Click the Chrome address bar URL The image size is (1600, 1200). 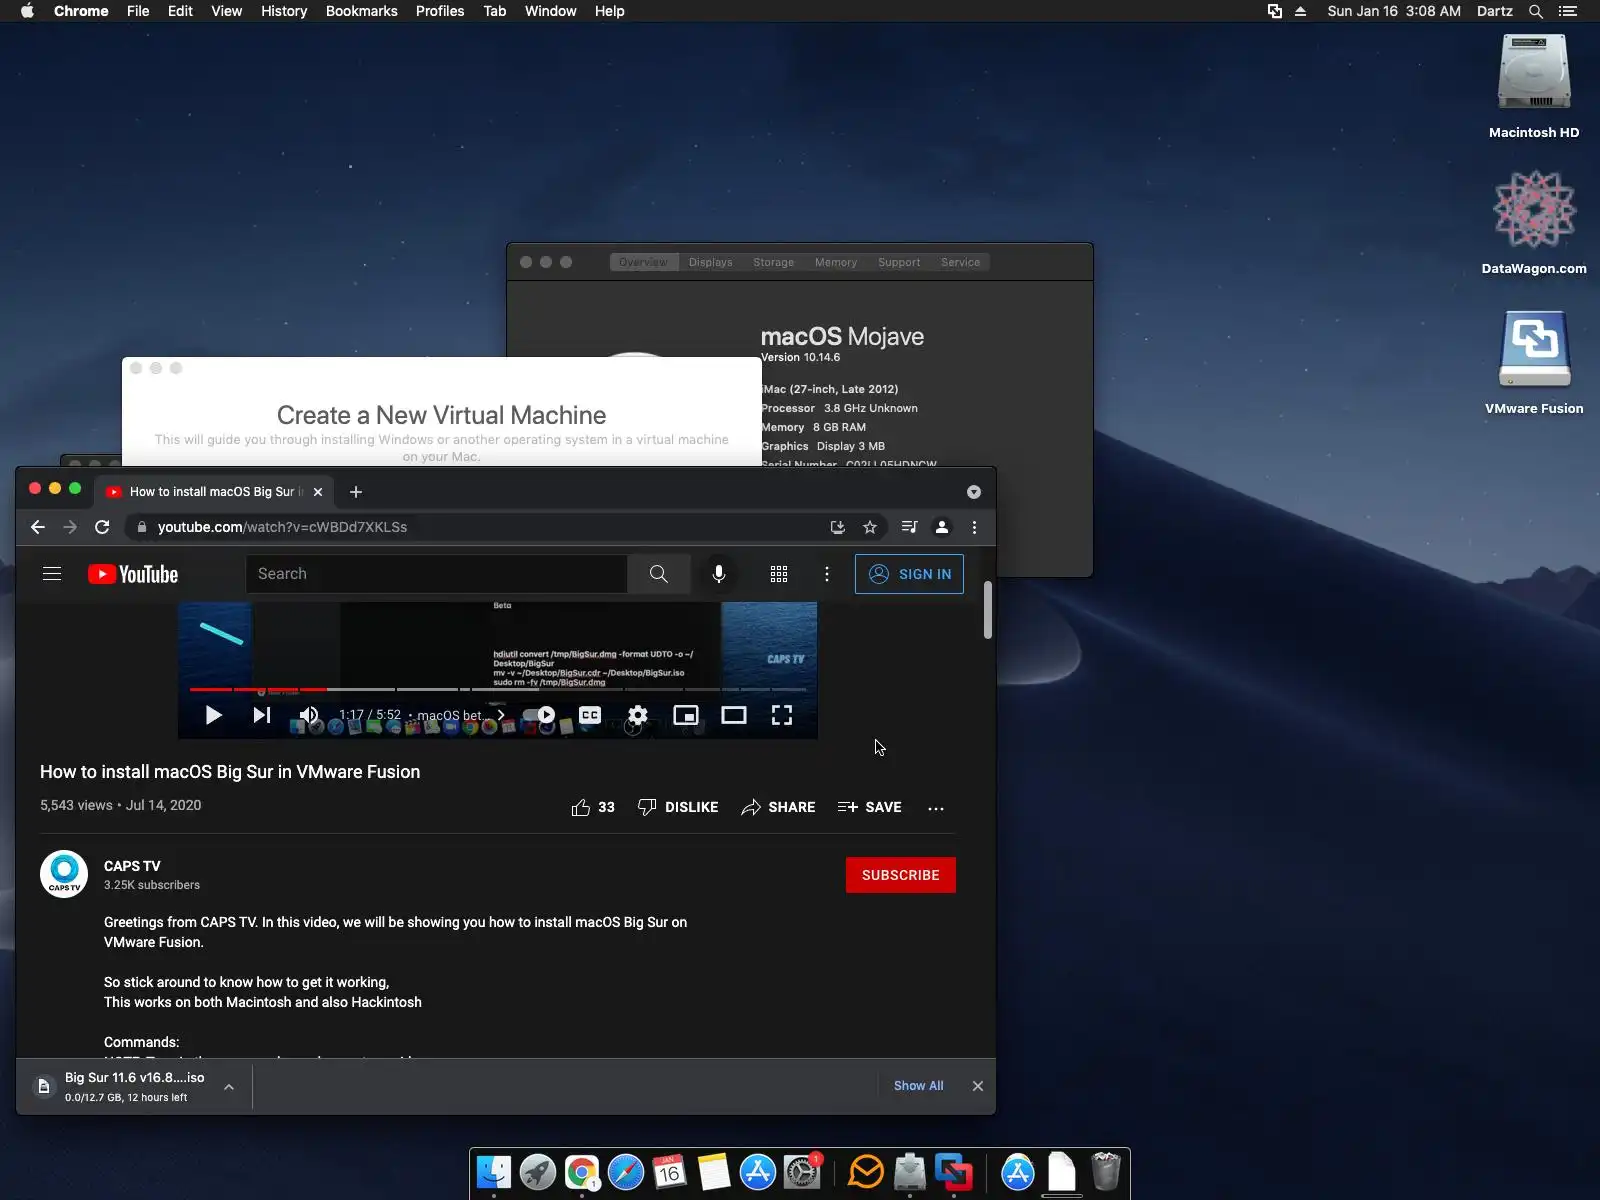[282, 527]
